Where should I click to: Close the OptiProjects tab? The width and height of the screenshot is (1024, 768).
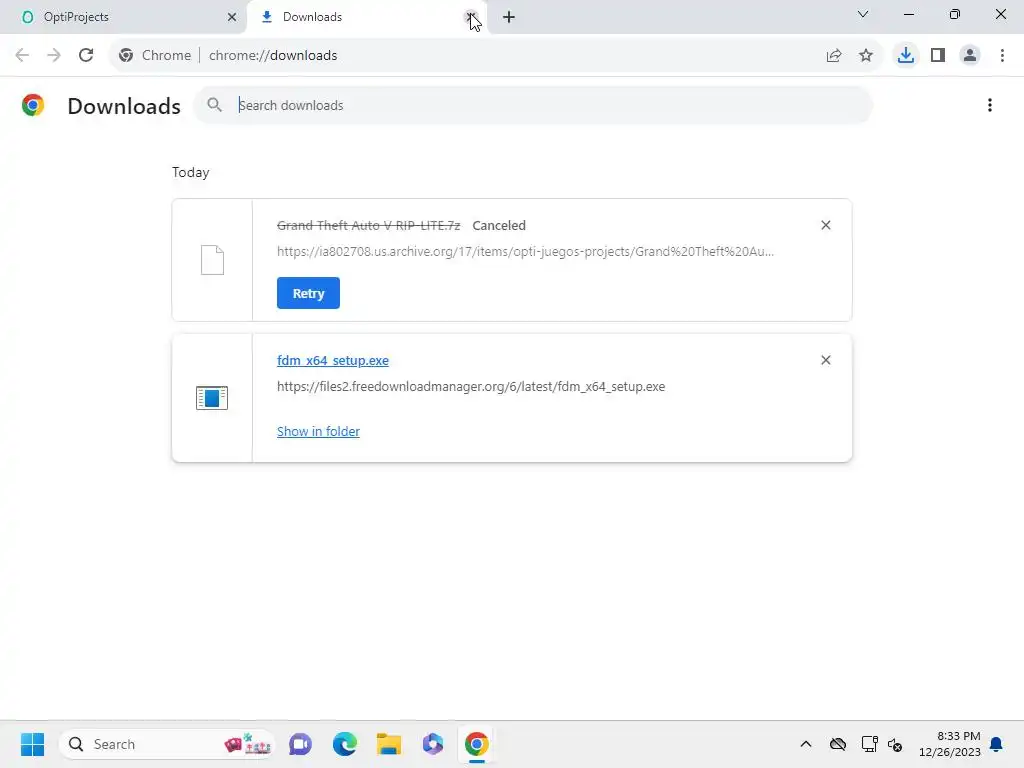coord(232,17)
